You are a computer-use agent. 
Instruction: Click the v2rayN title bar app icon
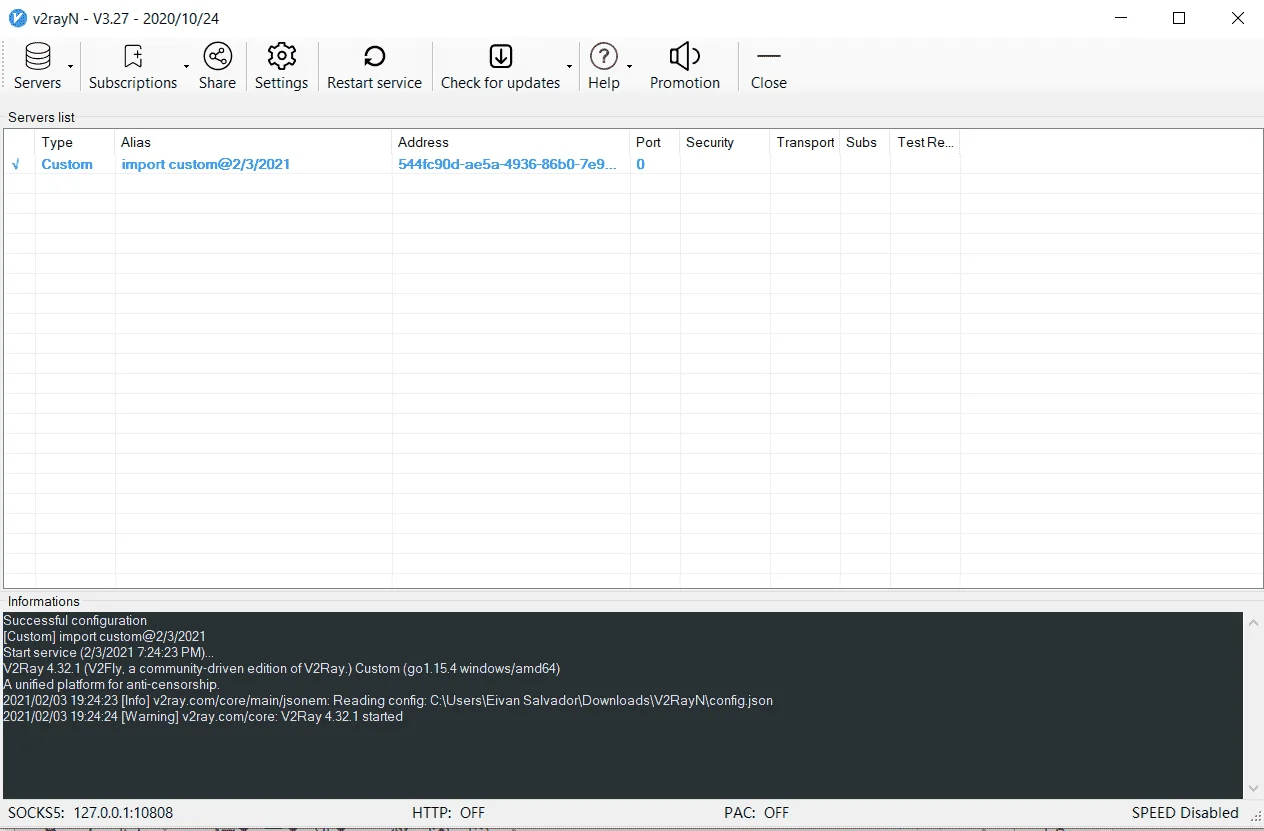[x=17, y=18]
